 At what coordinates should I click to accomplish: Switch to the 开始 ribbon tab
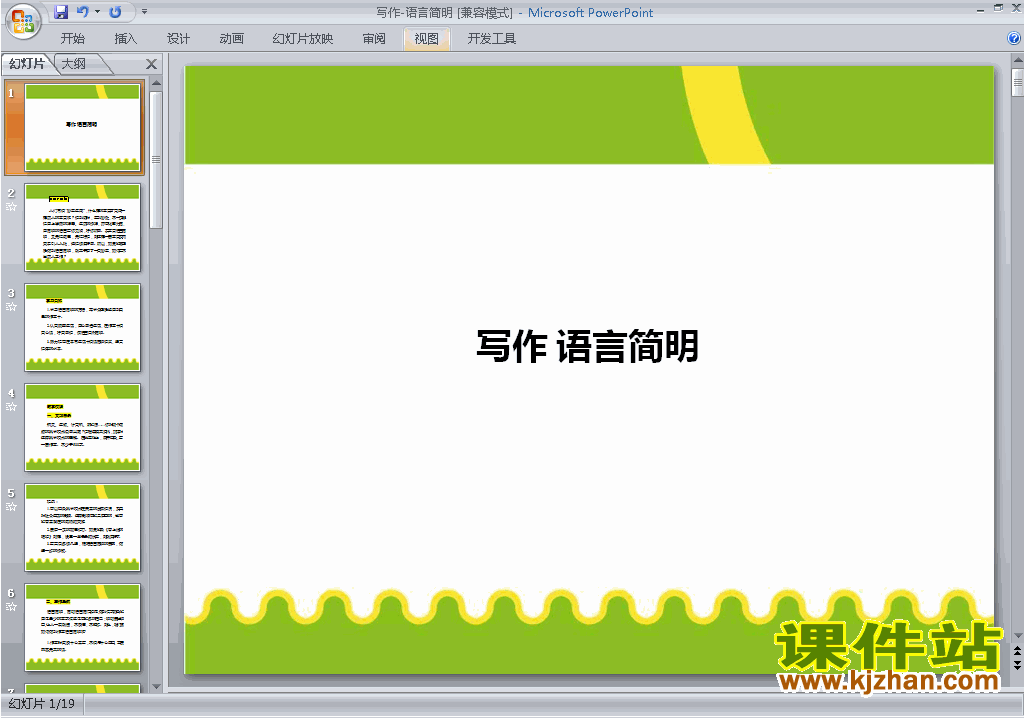point(72,39)
